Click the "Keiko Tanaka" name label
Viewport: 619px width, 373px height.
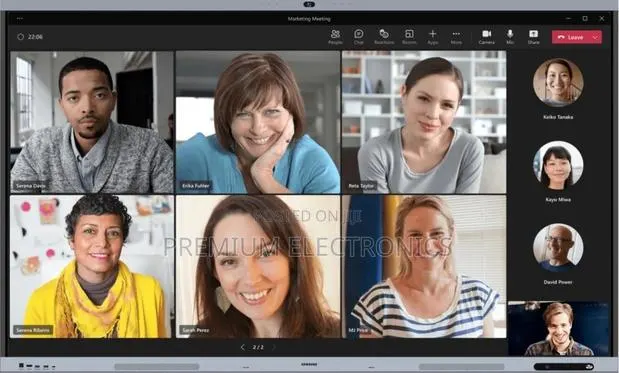[x=558, y=117]
